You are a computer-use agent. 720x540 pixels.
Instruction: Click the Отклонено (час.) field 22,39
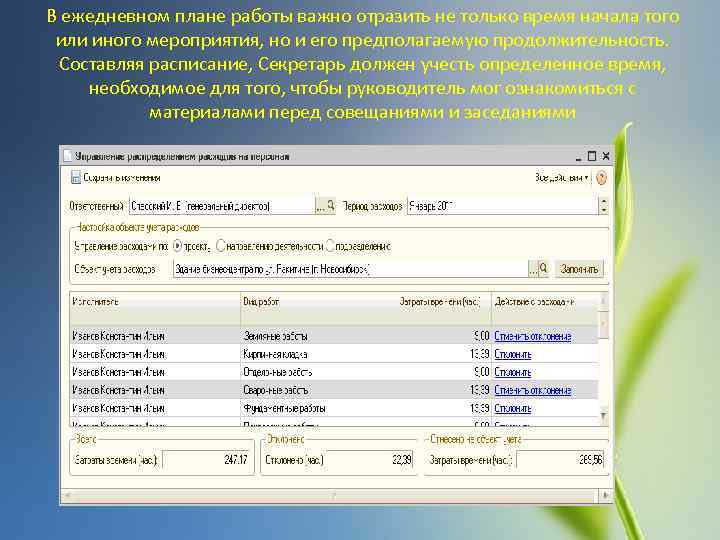(x=370, y=460)
